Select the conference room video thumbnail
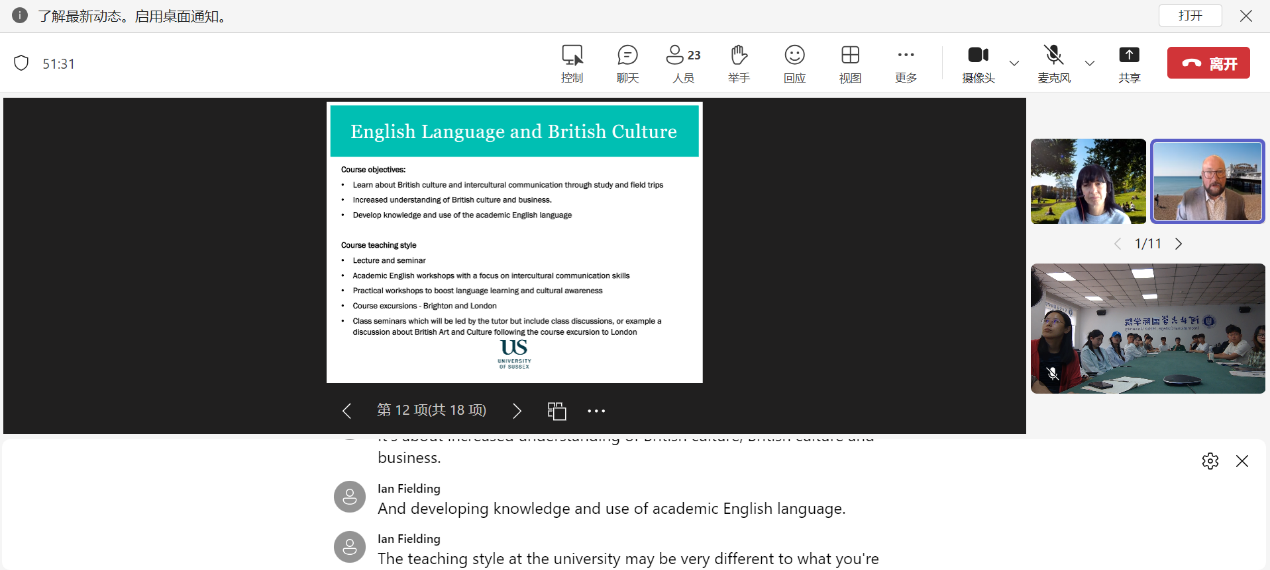 (1148, 328)
